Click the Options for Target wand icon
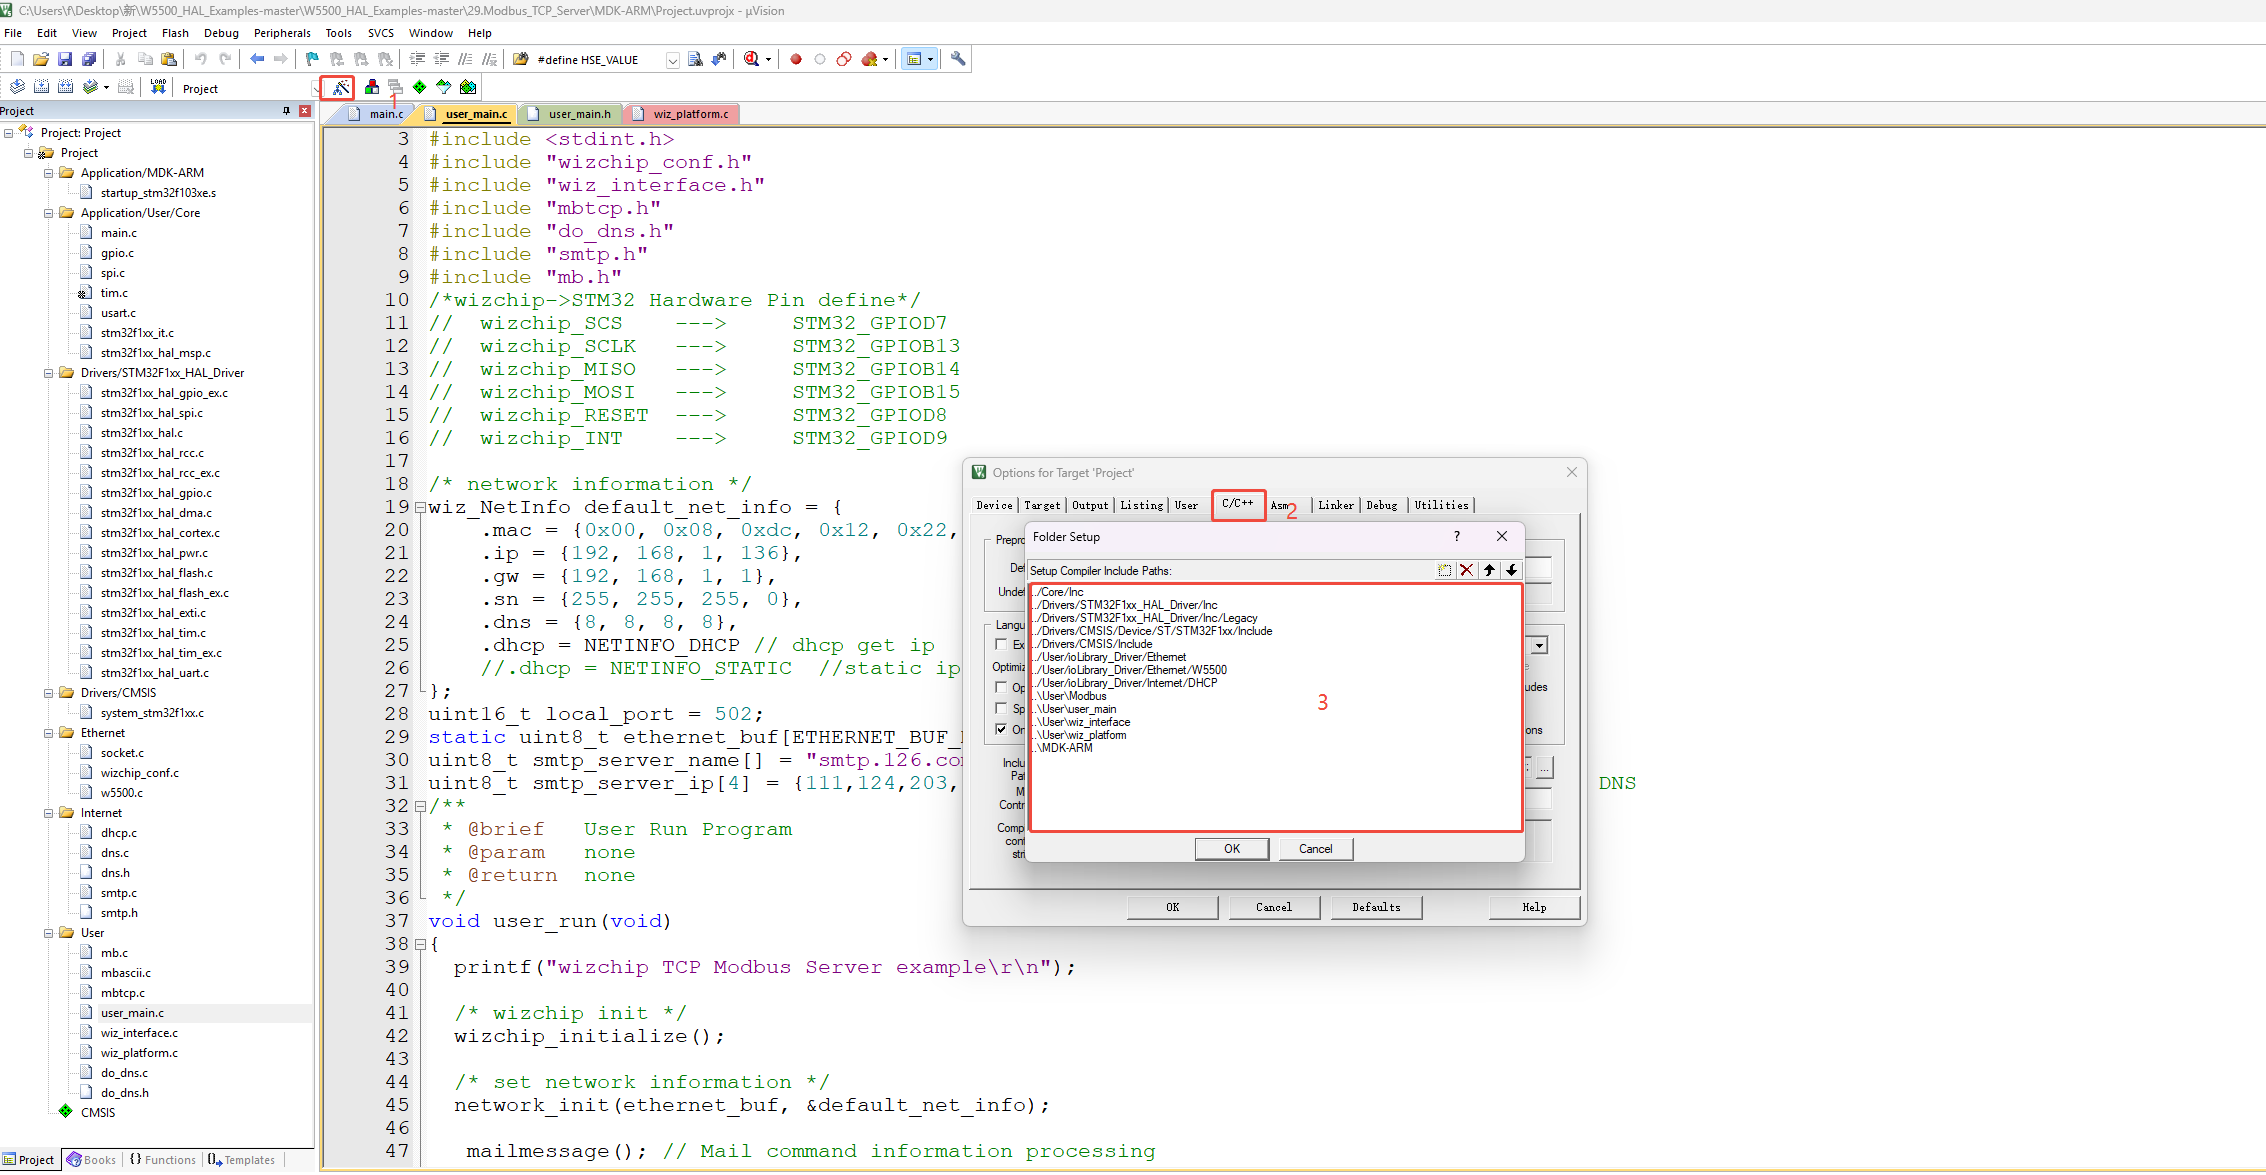2266x1175 pixels. (340, 88)
